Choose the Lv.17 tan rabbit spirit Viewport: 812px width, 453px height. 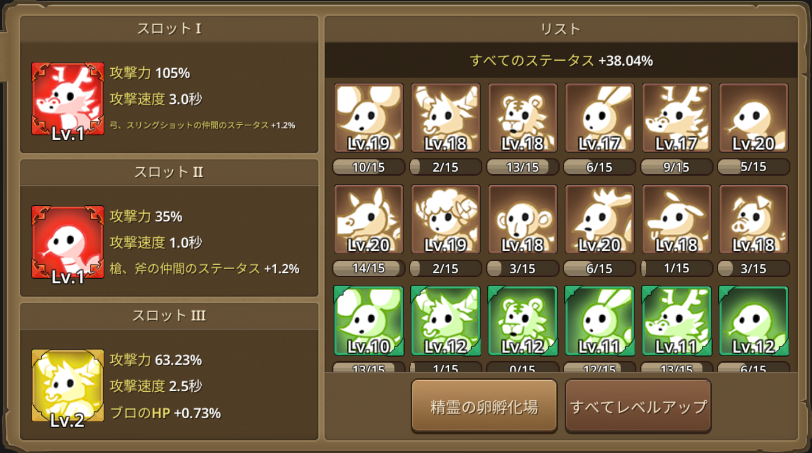(600, 118)
